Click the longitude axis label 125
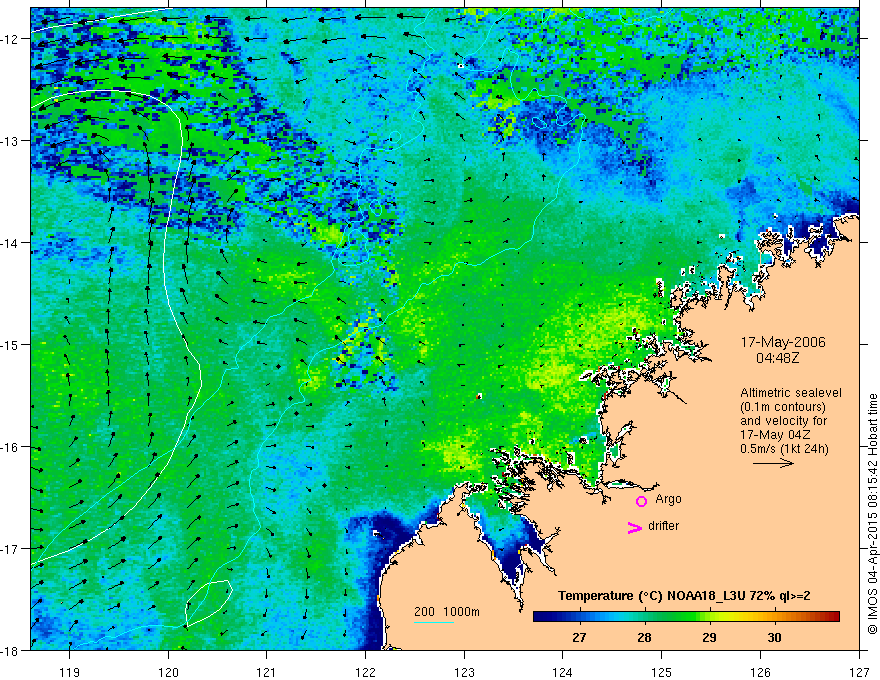 point(662,672)
